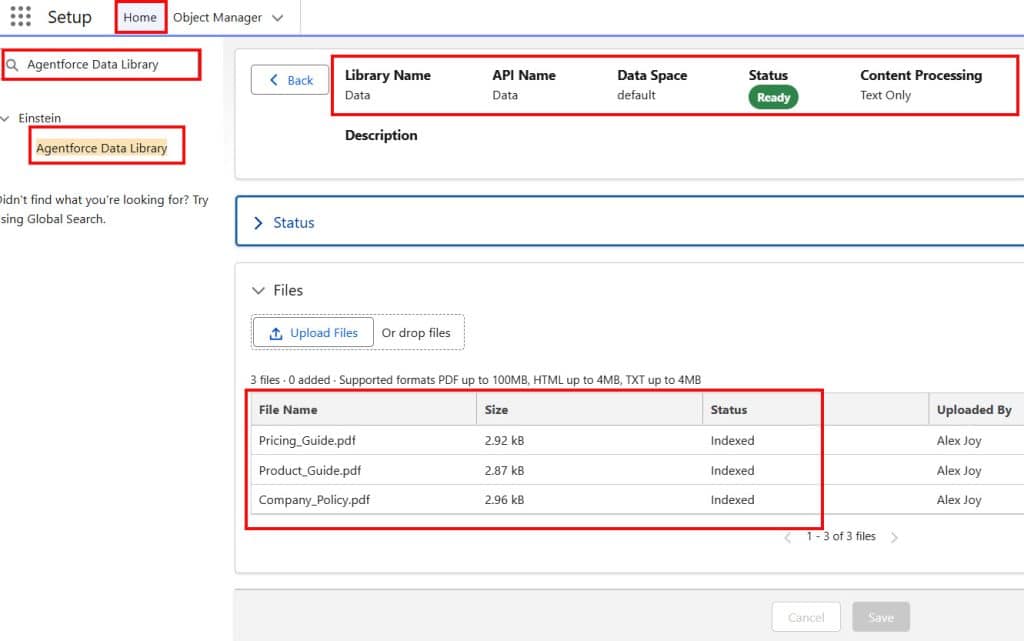1024x641 pixels.
Task: Click the Quick Find search field
Action: [101, 65]
